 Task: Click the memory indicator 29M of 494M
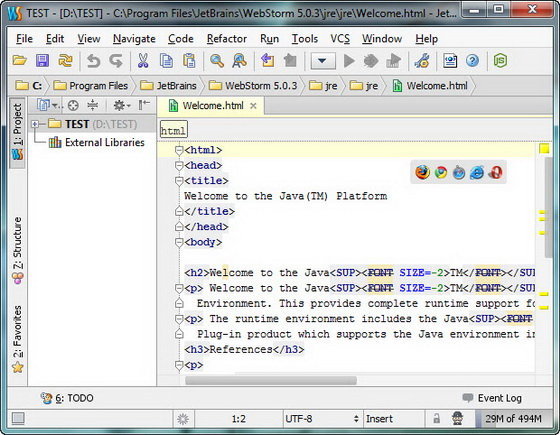513,419
